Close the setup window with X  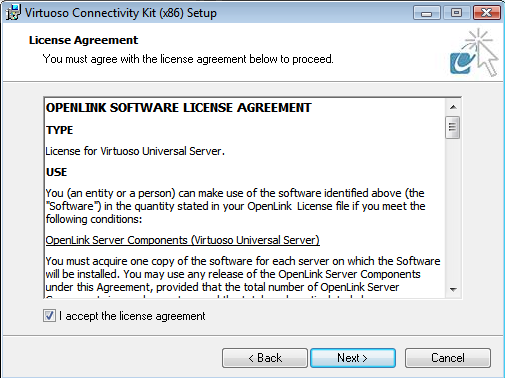(x=487, y=13)
